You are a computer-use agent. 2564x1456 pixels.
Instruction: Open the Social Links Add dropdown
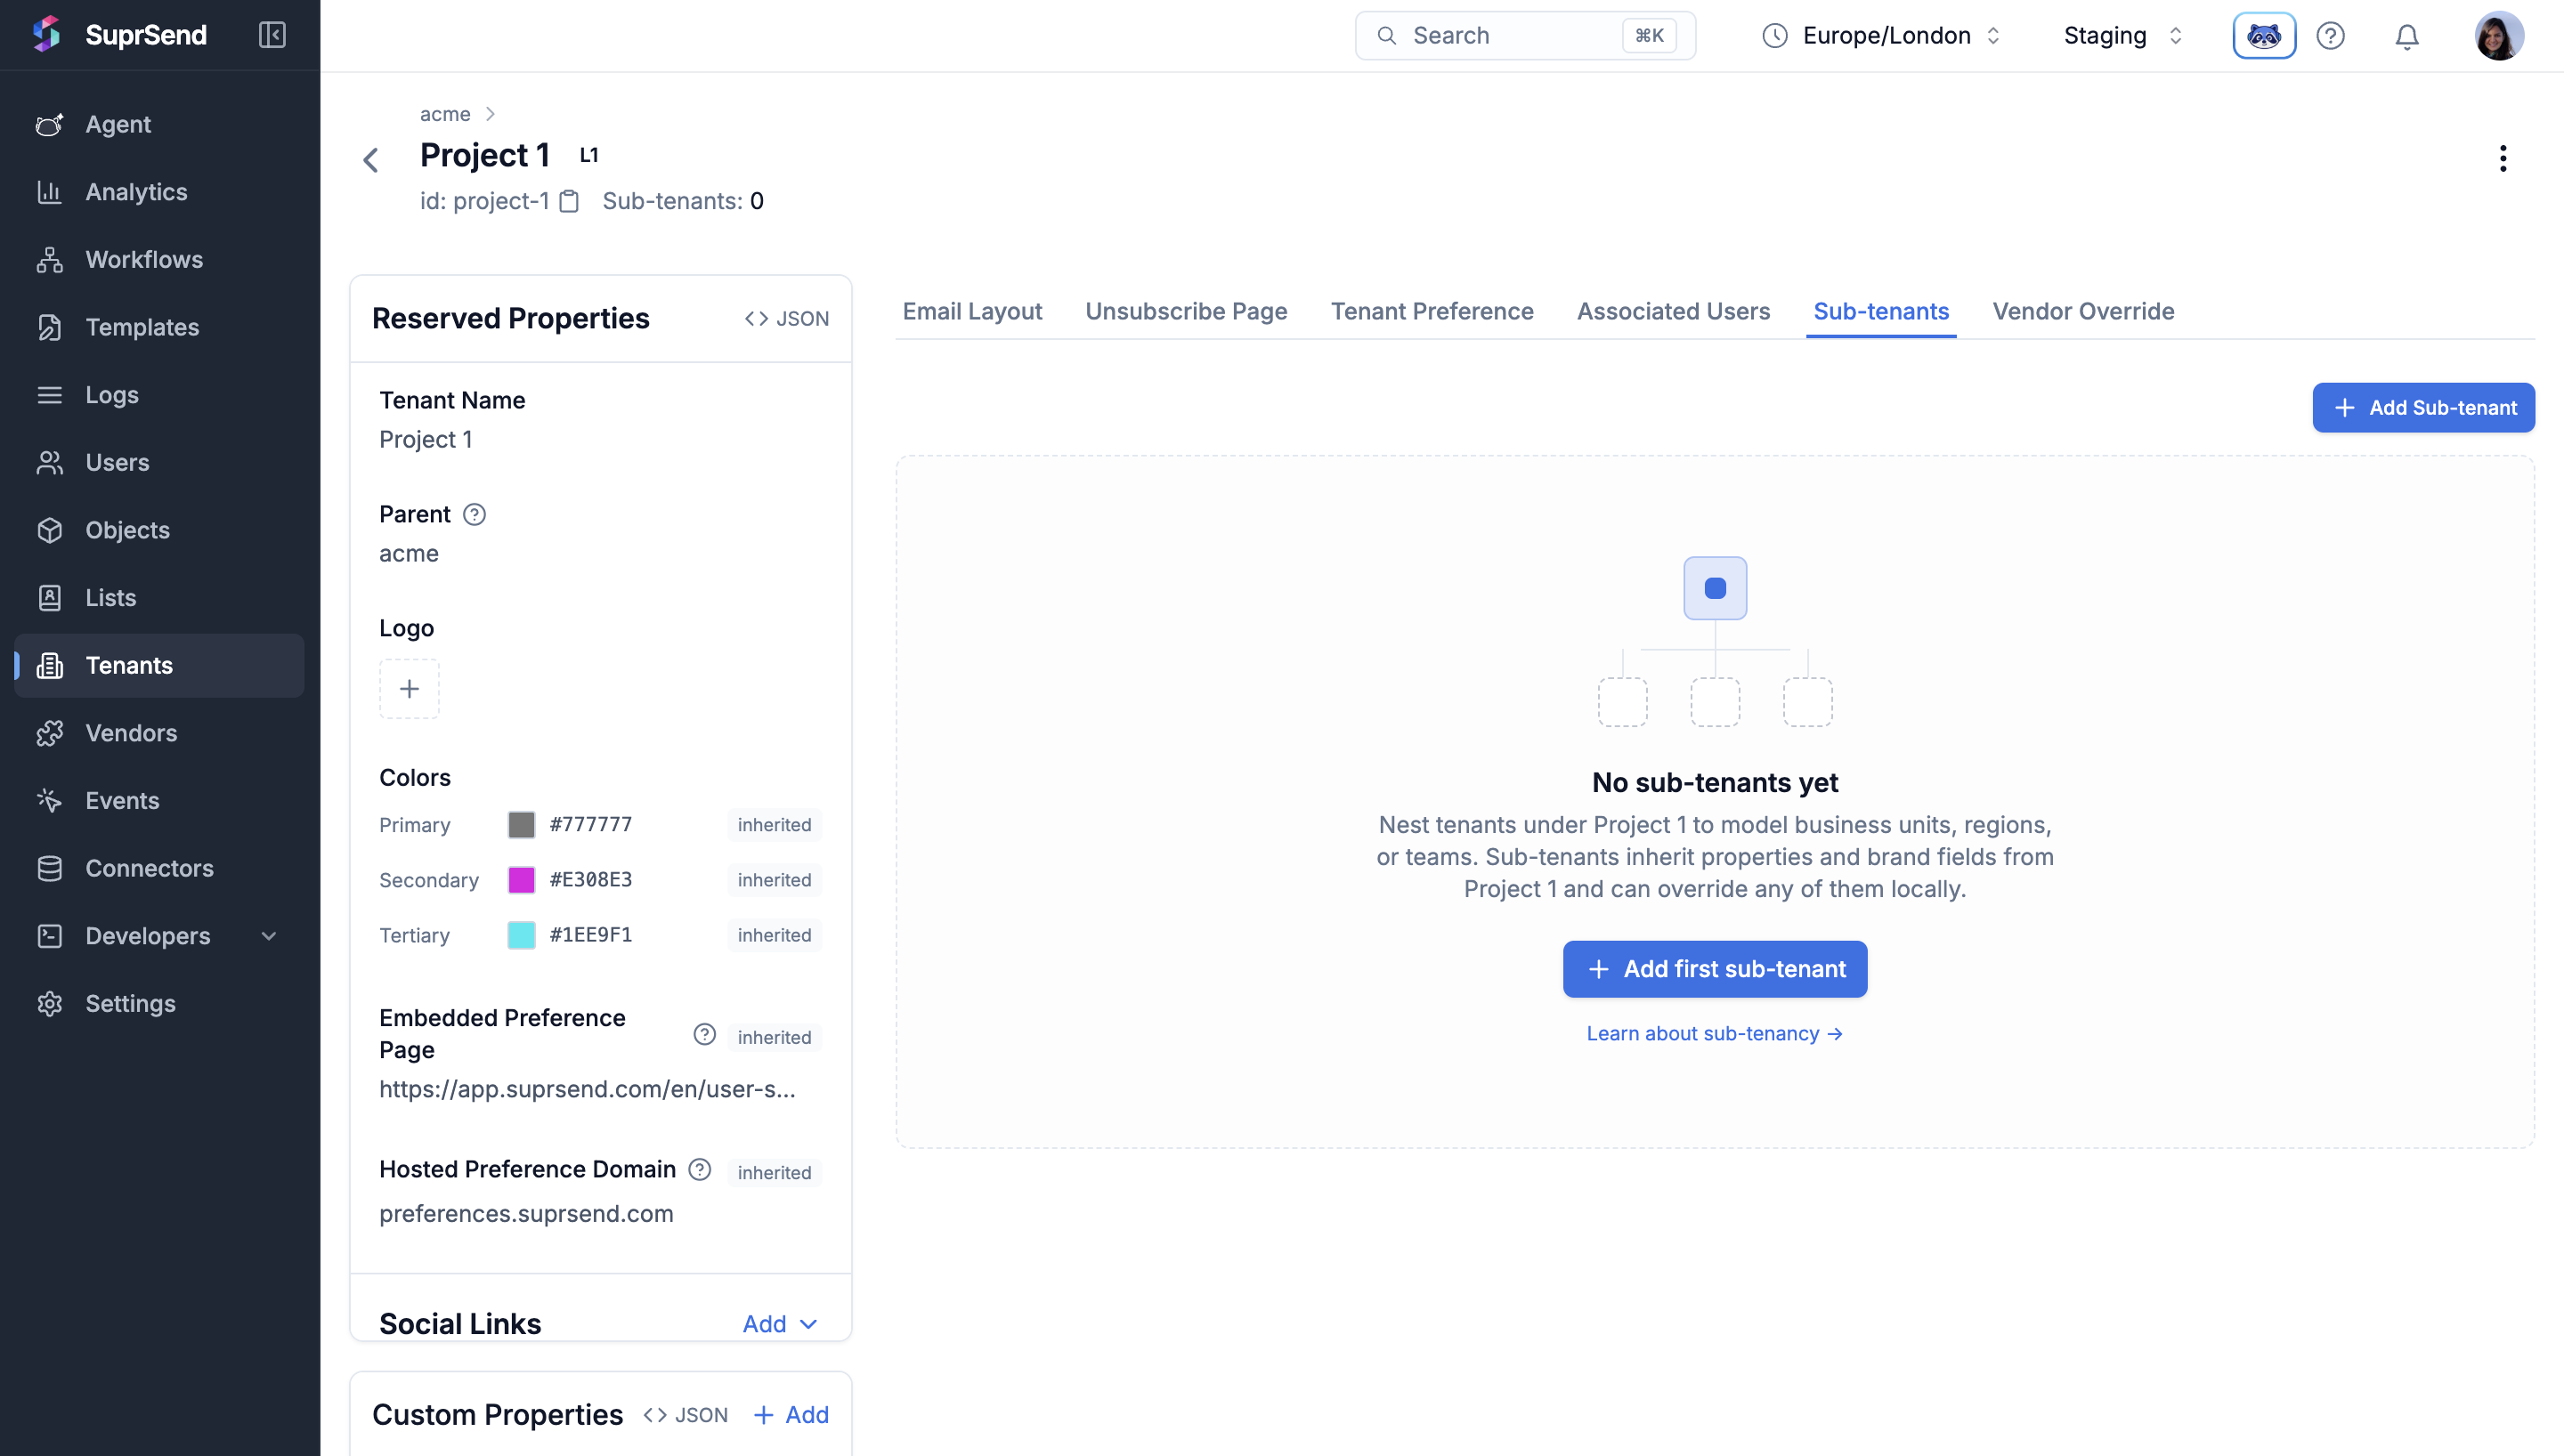point(780,1324)
